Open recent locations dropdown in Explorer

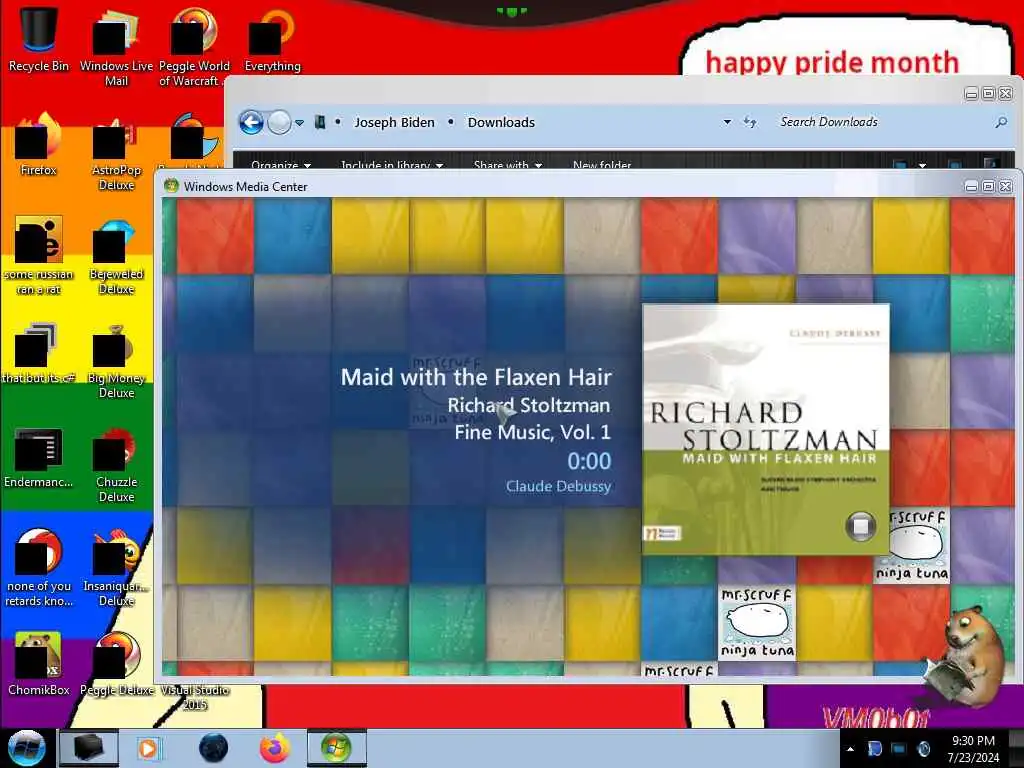[299, 123]
